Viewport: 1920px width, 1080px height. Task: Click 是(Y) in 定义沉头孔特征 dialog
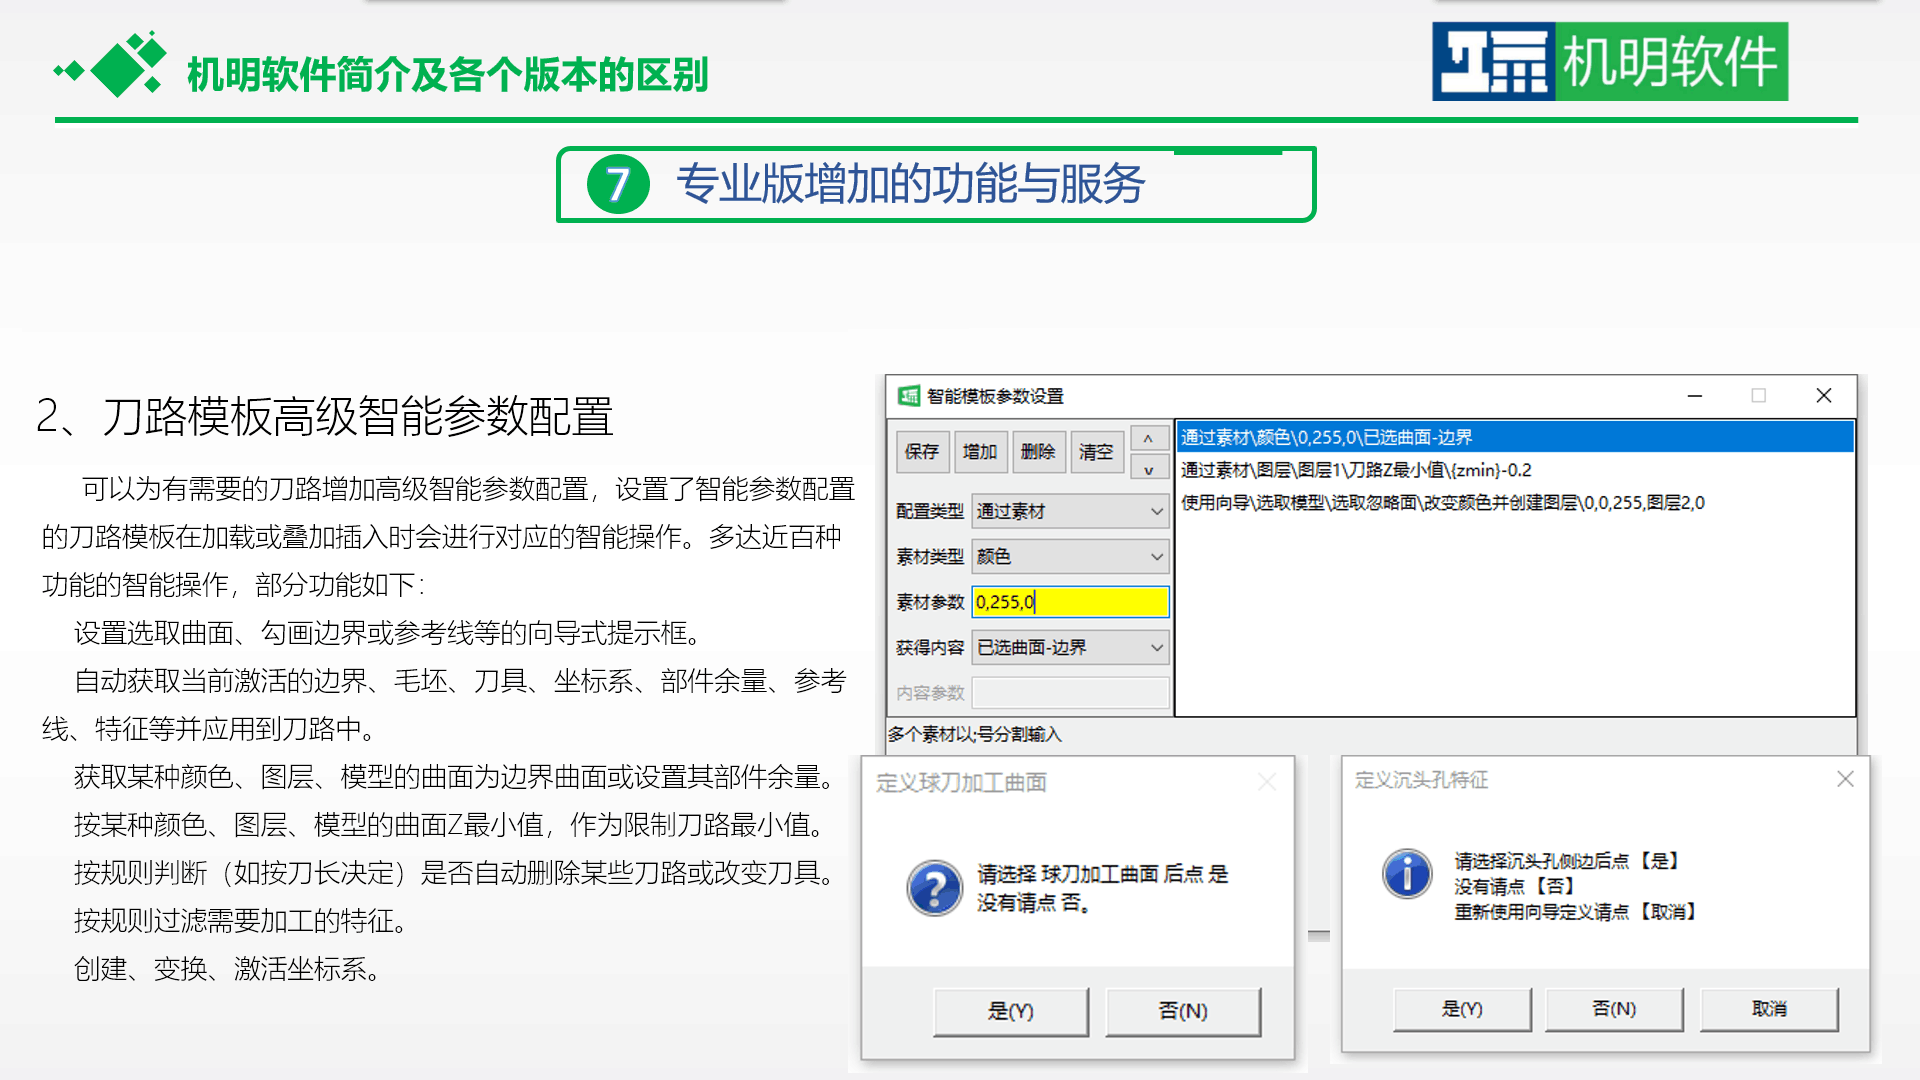pos(1462,1009)
